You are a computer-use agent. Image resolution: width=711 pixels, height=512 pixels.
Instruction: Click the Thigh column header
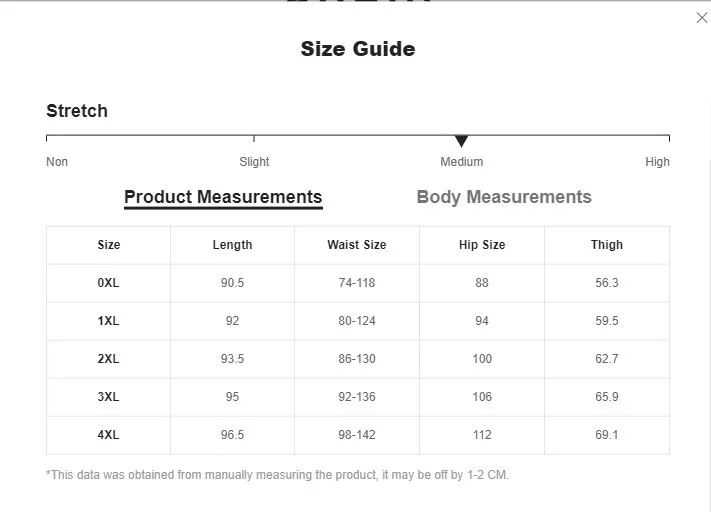click(607, 245)
